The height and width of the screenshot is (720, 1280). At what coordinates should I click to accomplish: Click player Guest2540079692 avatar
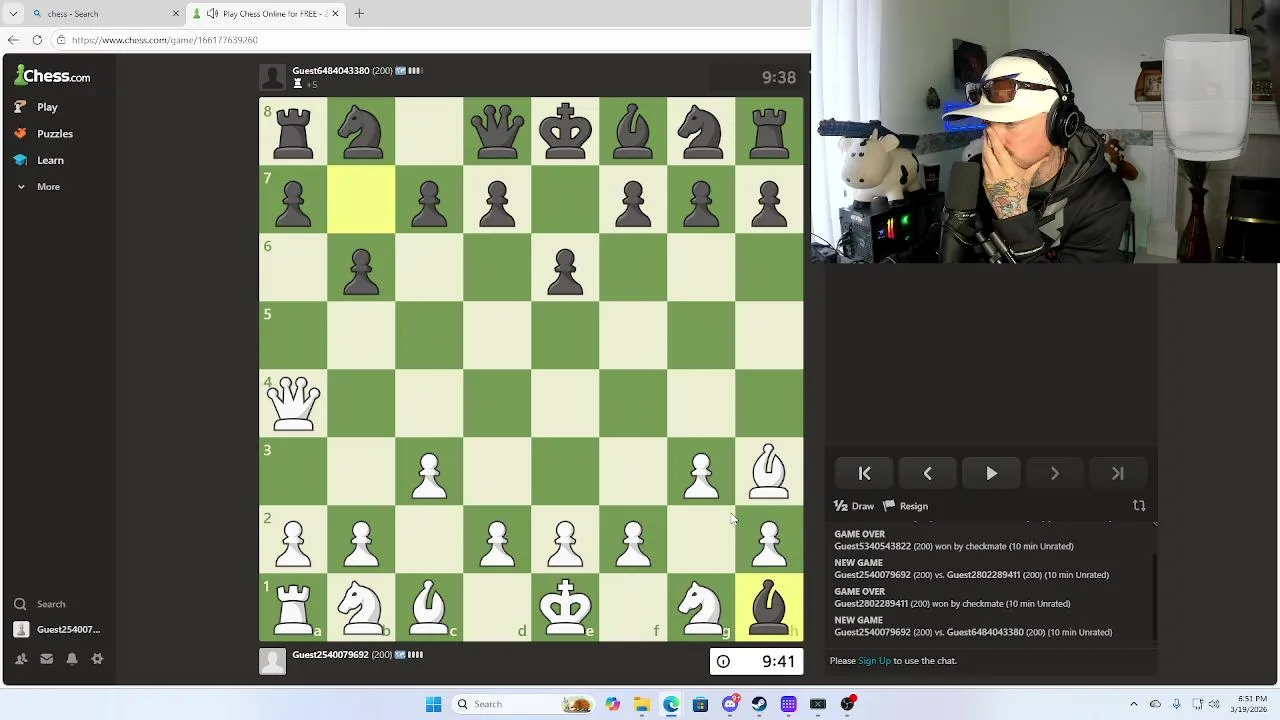(x=272, y=661)
